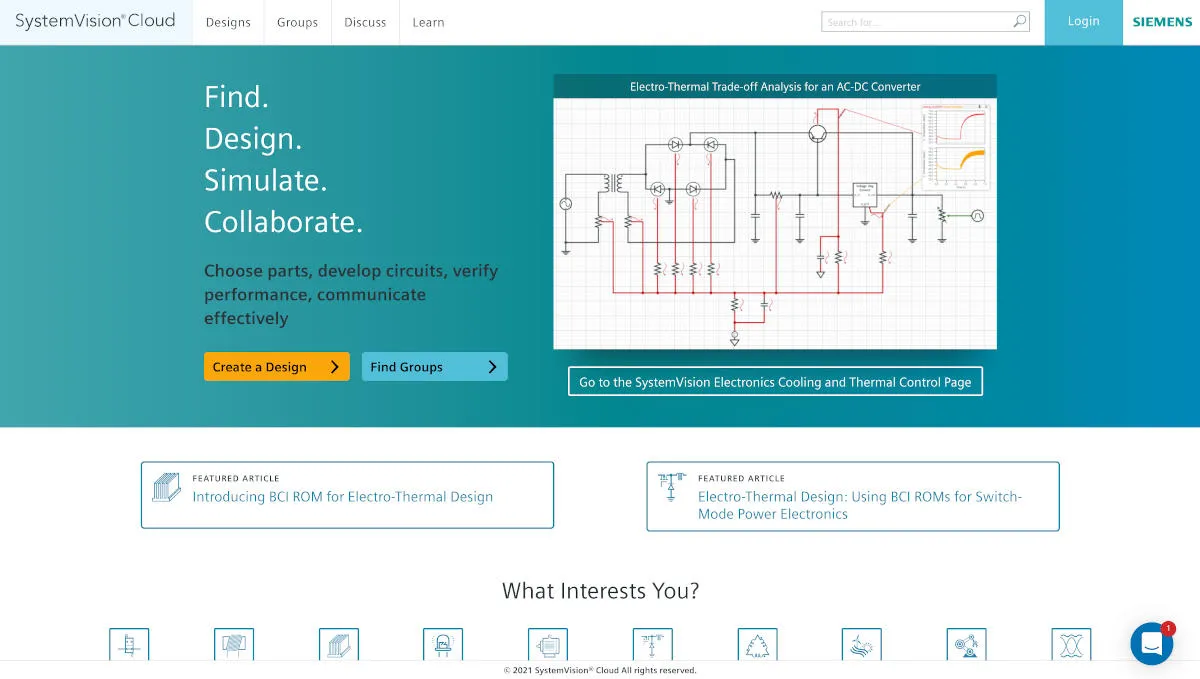Open BCI ROMs for Switch-Mode Power Electronics article
This screenshot has height=679, width=1200.
coord(860,505)
